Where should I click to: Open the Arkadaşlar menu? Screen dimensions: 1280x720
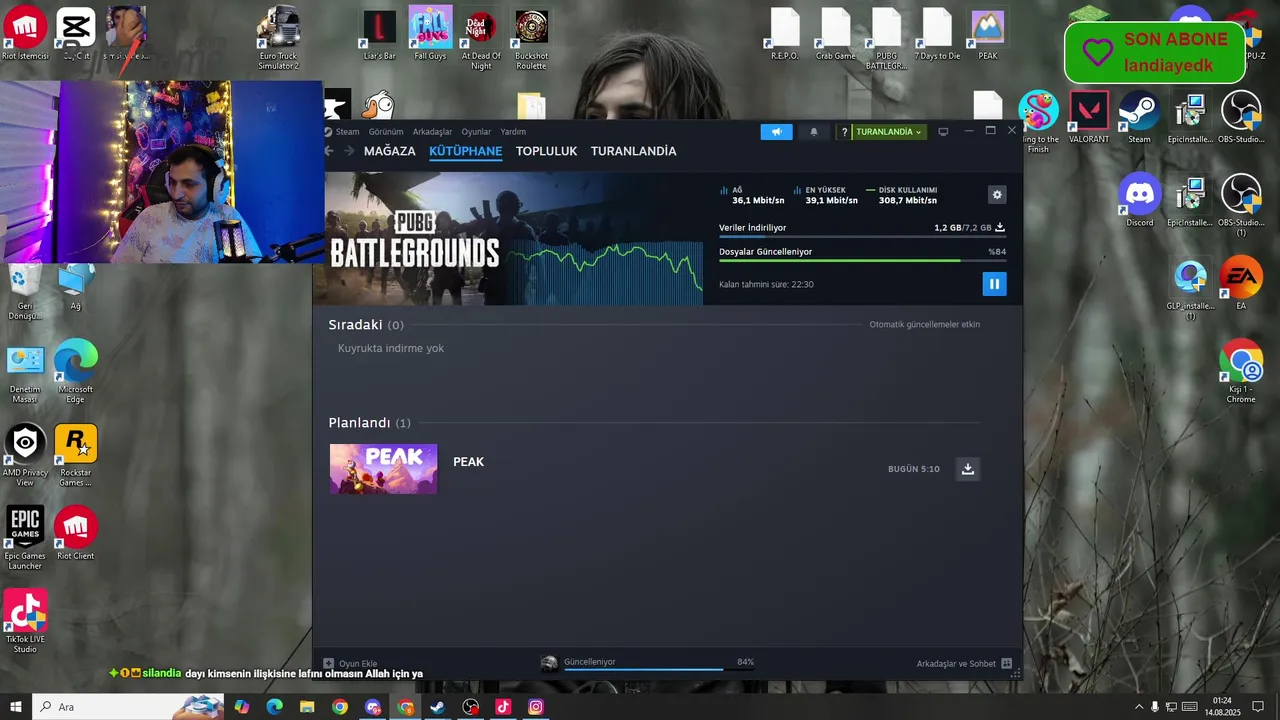(x=432, y=132)
